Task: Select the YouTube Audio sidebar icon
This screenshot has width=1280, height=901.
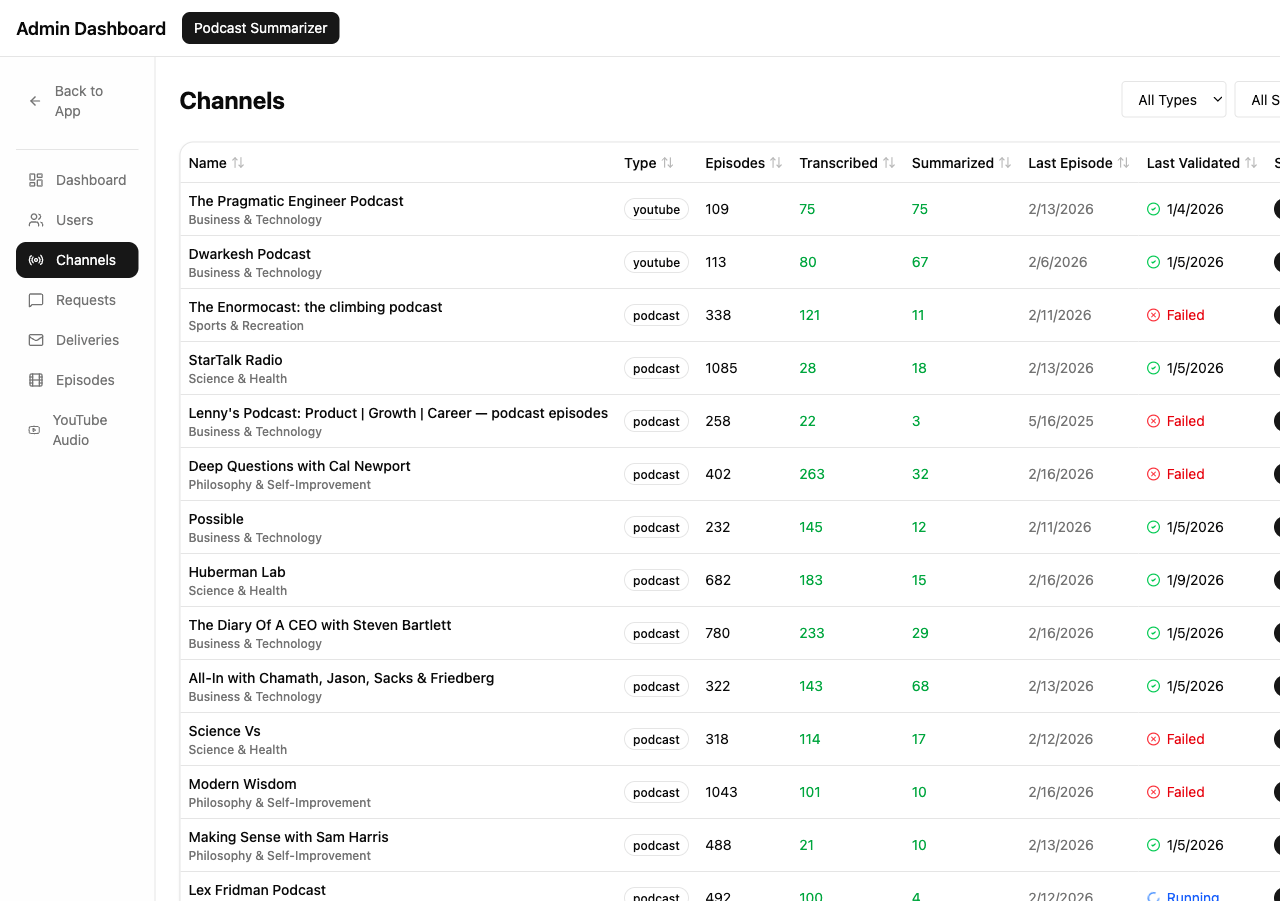Action: coord(36,430)
